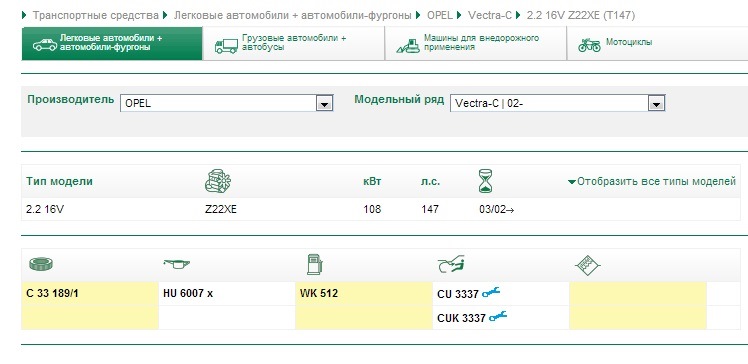The width and height of the screenshot is (748, 364).
Task: Click the hourglass production date icon
Action: (x=485, y=181)
